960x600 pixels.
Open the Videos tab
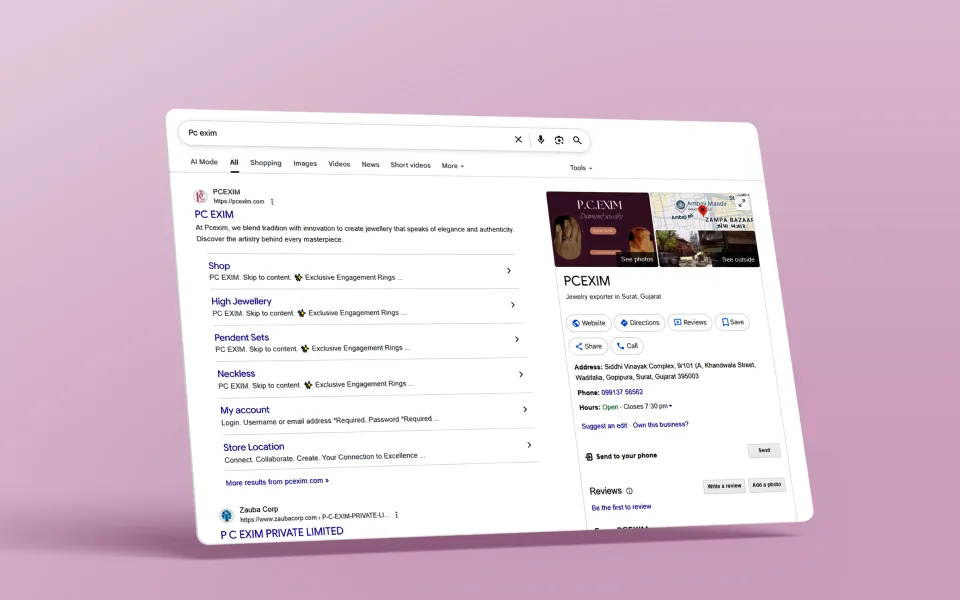[x=339, y=164]
